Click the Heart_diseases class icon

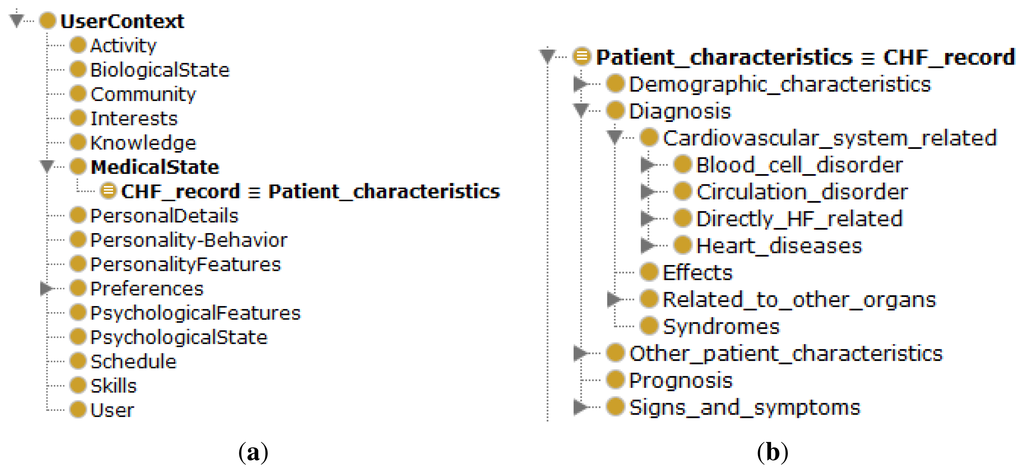[x=685, y=245]
